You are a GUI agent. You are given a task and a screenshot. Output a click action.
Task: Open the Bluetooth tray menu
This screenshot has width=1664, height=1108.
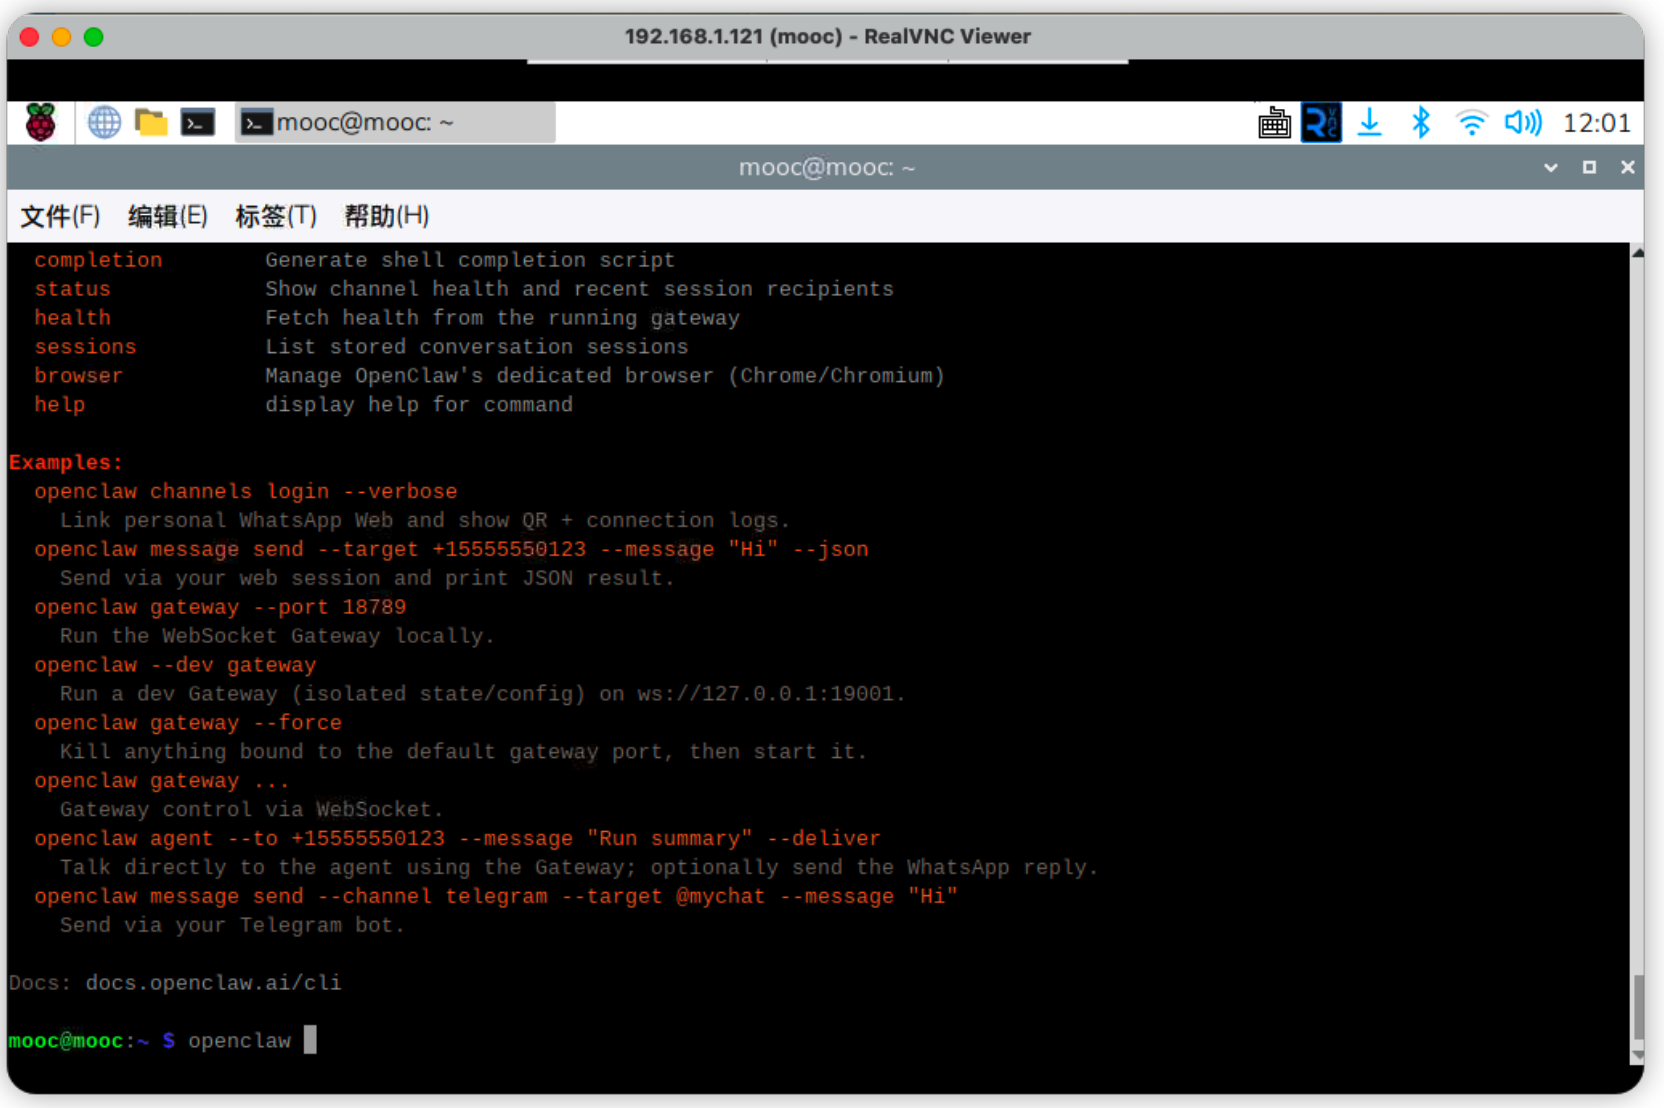click(x=1421, y=123)
